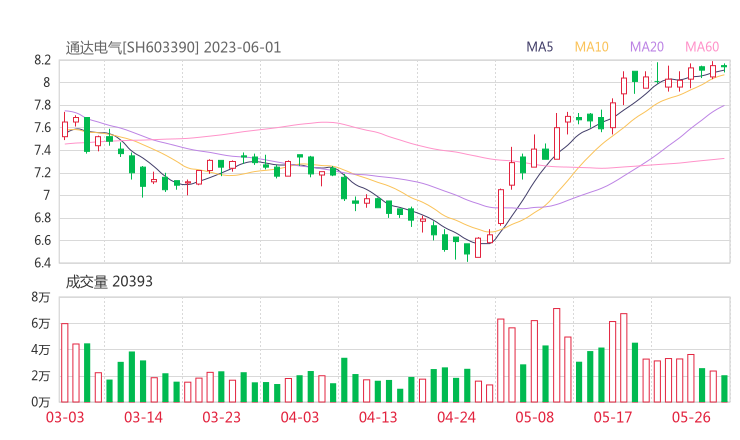Click the 04-13 date label
The width and height of the screenshot is (740, 440).
pyautogui.click(x=378, y=417)
